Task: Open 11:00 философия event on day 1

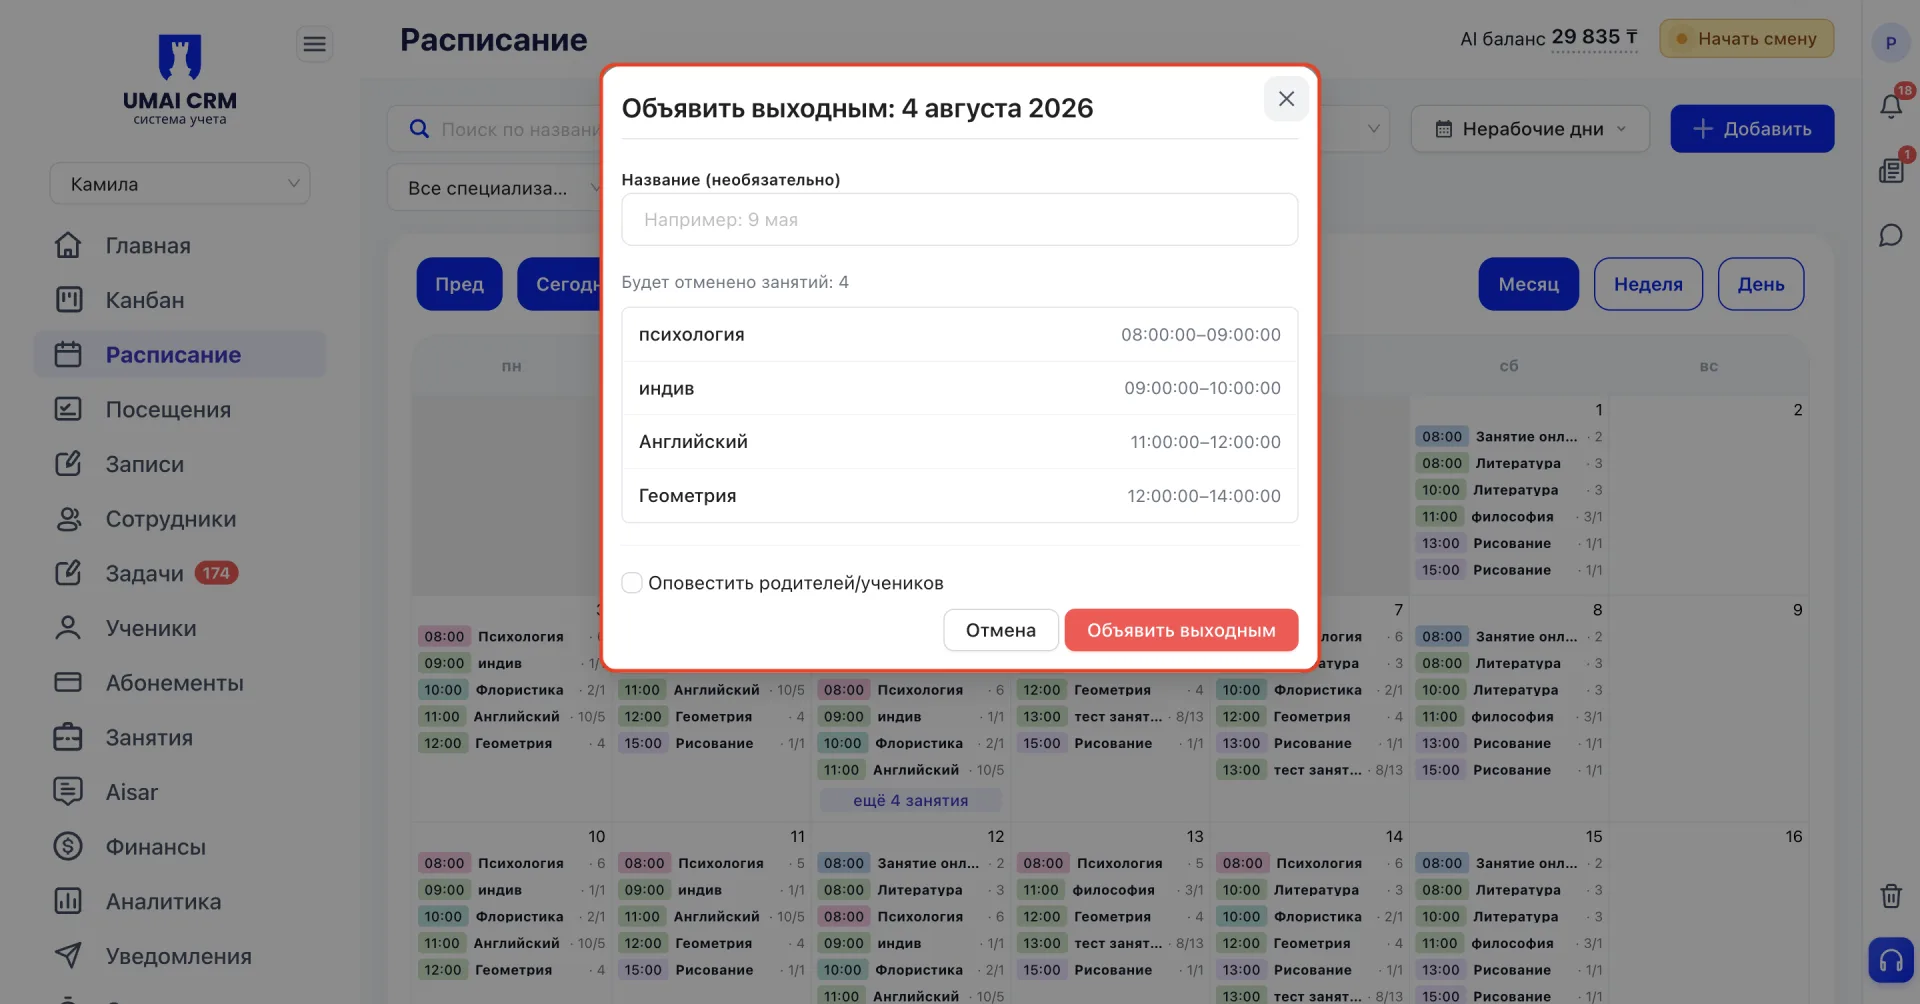Action: tap(1509, 516)
